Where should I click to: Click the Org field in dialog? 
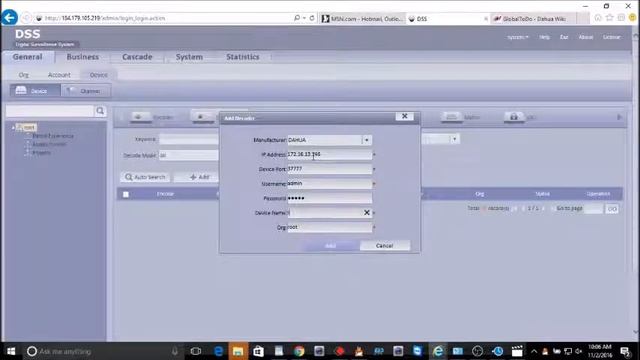tap(329, 227)
